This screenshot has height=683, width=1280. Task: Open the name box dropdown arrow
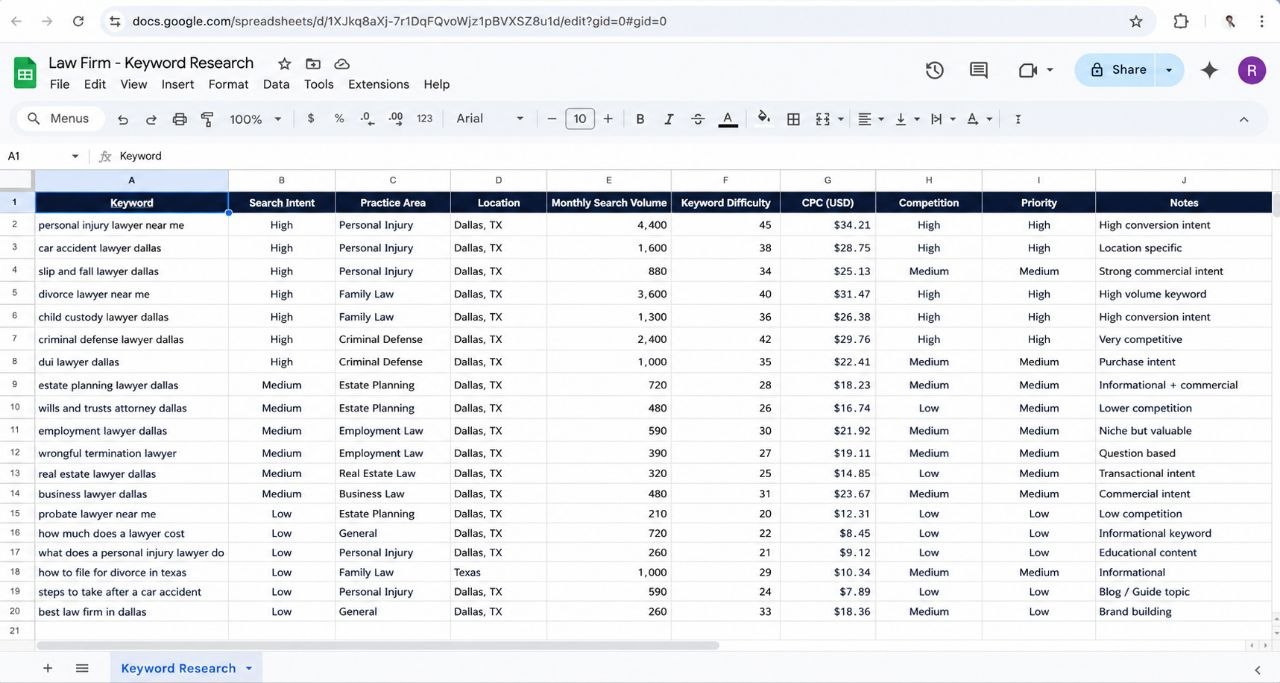click(75, 156)
